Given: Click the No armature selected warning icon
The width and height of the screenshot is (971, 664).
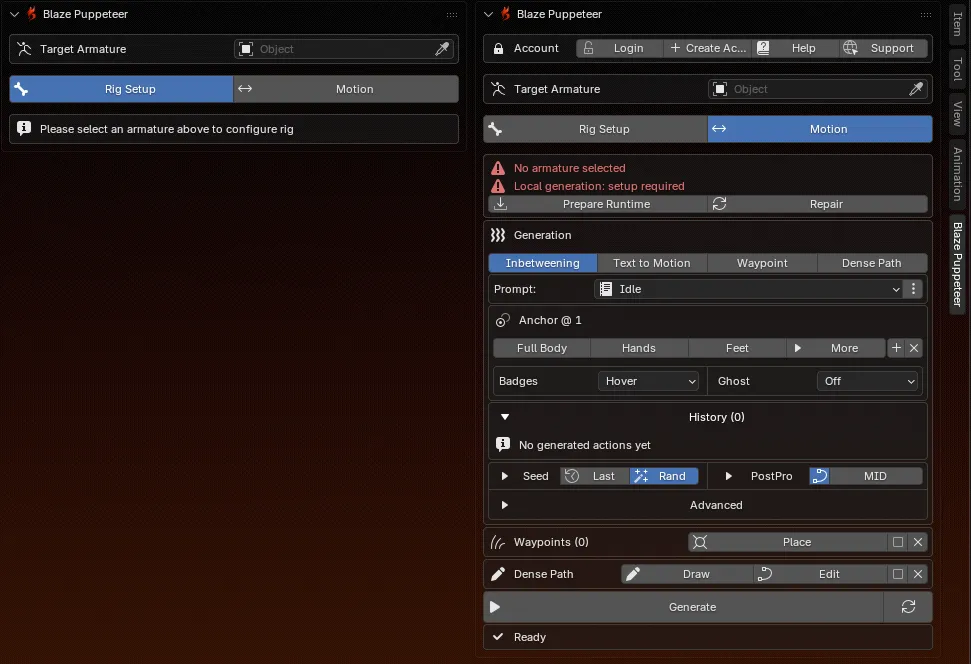Looking at the screenshot, I should pyautogui.click(x=498, y=168).
